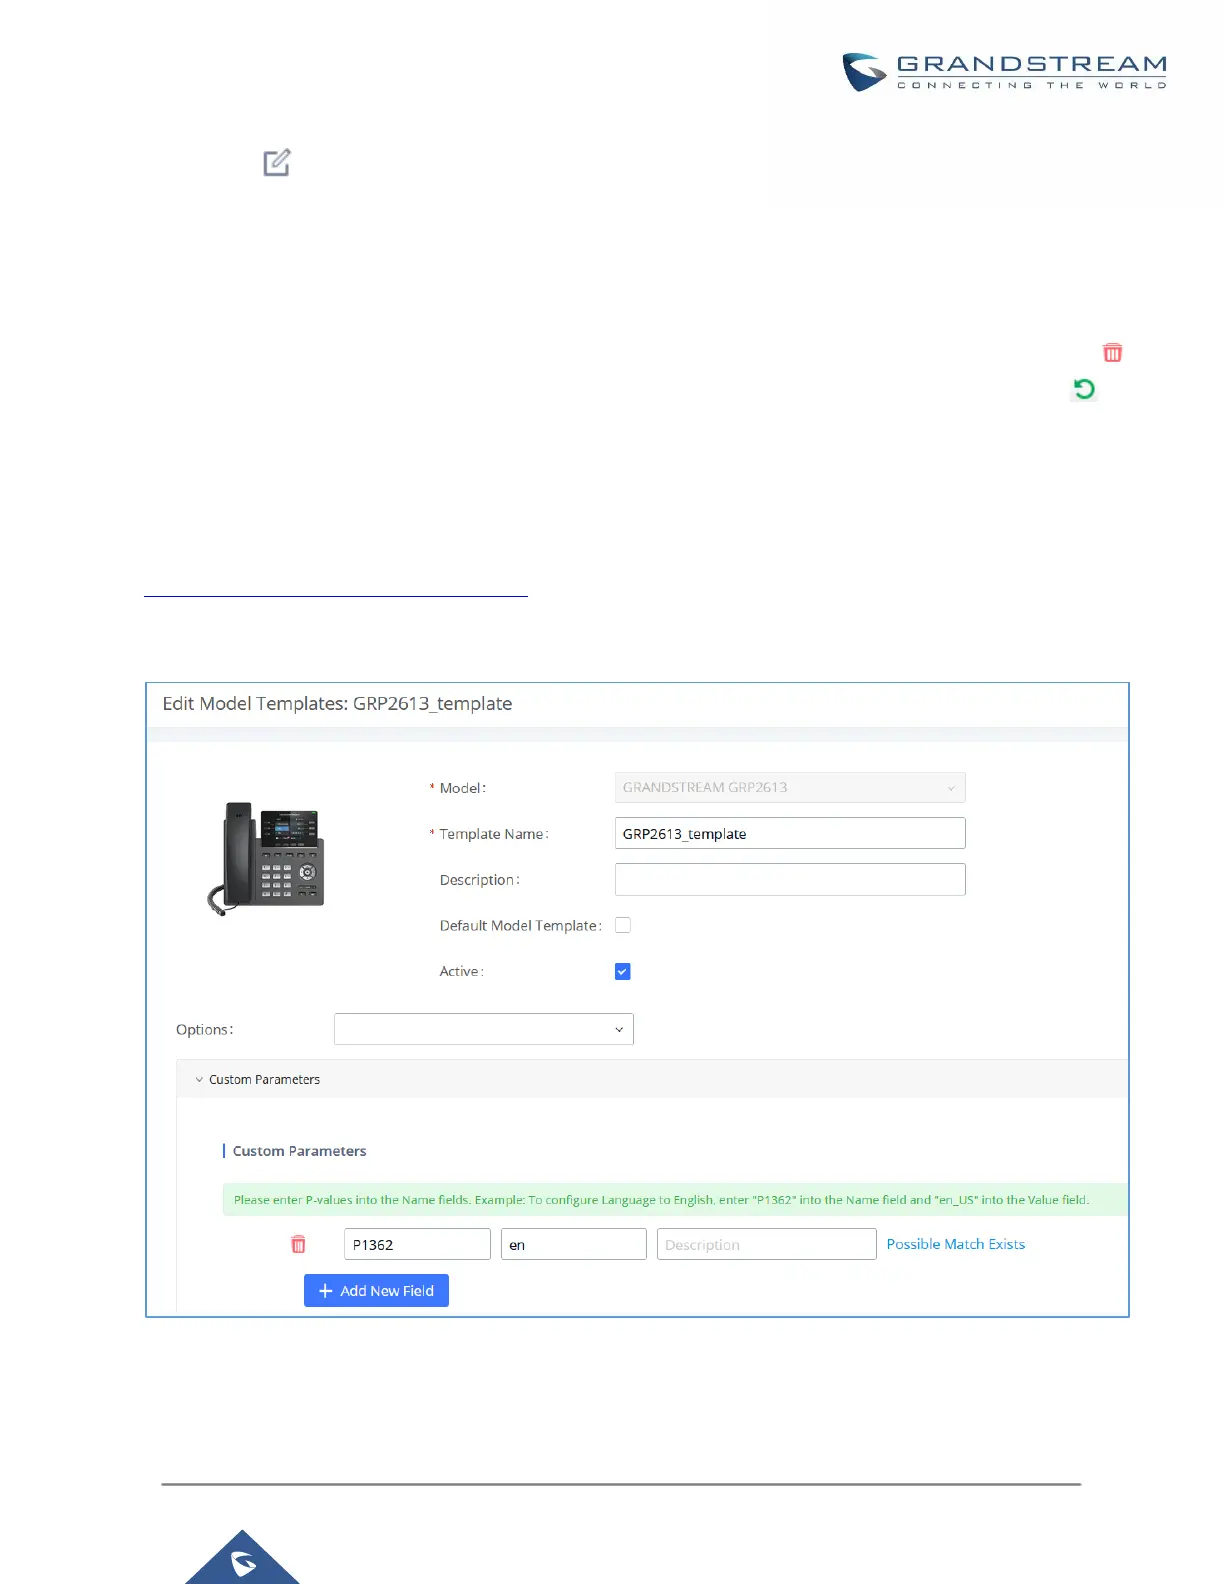Click the GRP2613 phone image
Viewport: 1224px width, 1584px height.
pos(267,858)
